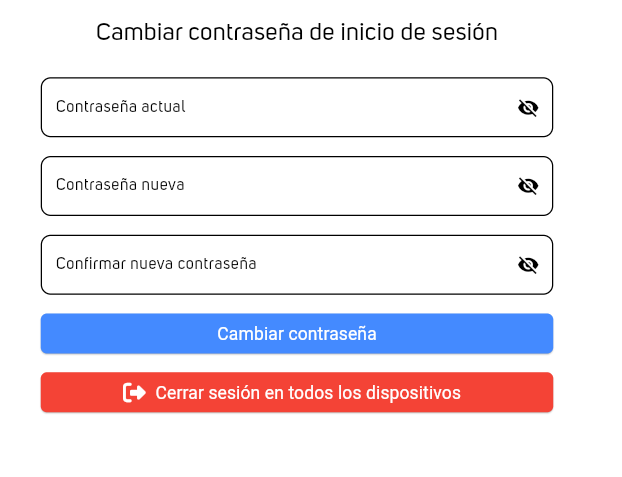
Task: Click into the Contraseña nueva field
Action: point(280,186)
